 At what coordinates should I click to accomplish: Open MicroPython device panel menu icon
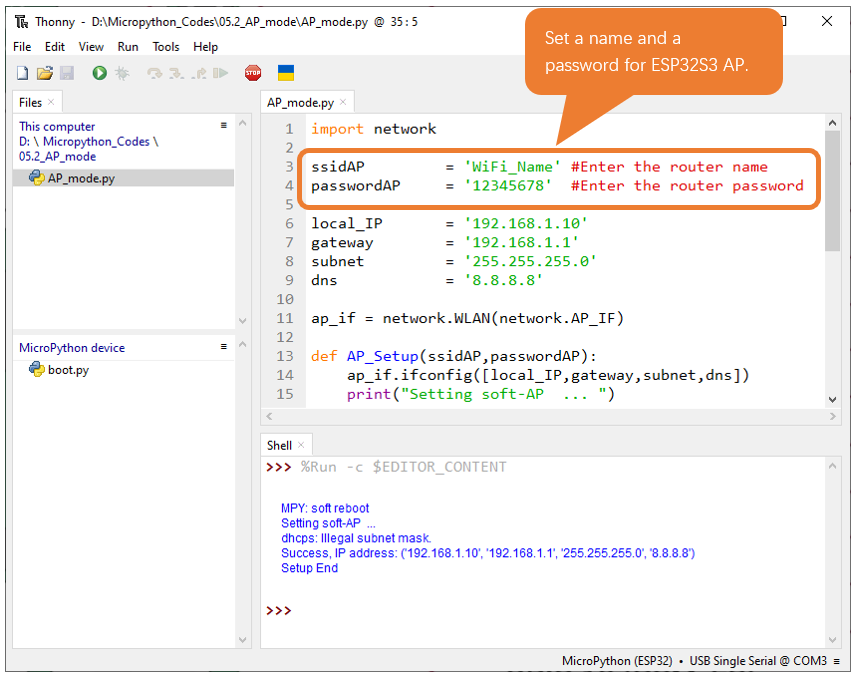[224, 347]
